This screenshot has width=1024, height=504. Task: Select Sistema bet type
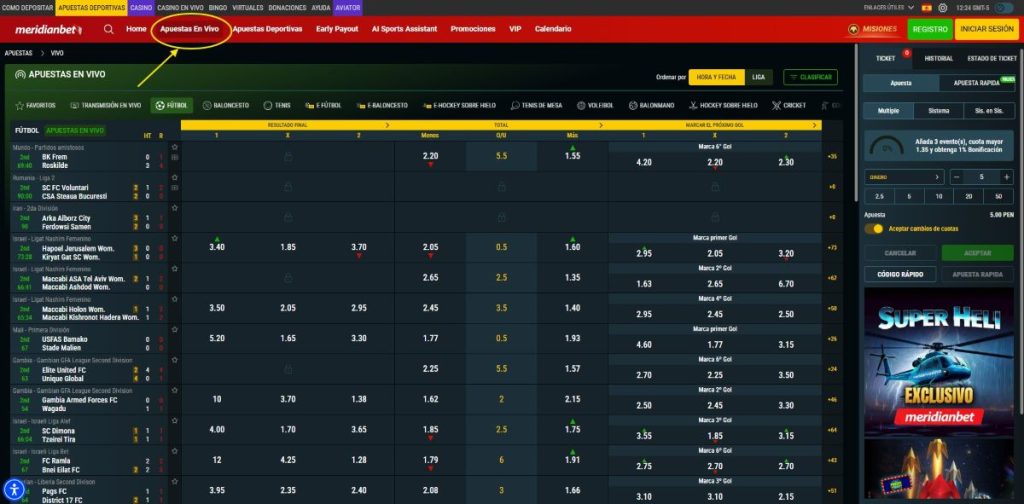click(938, 111)
